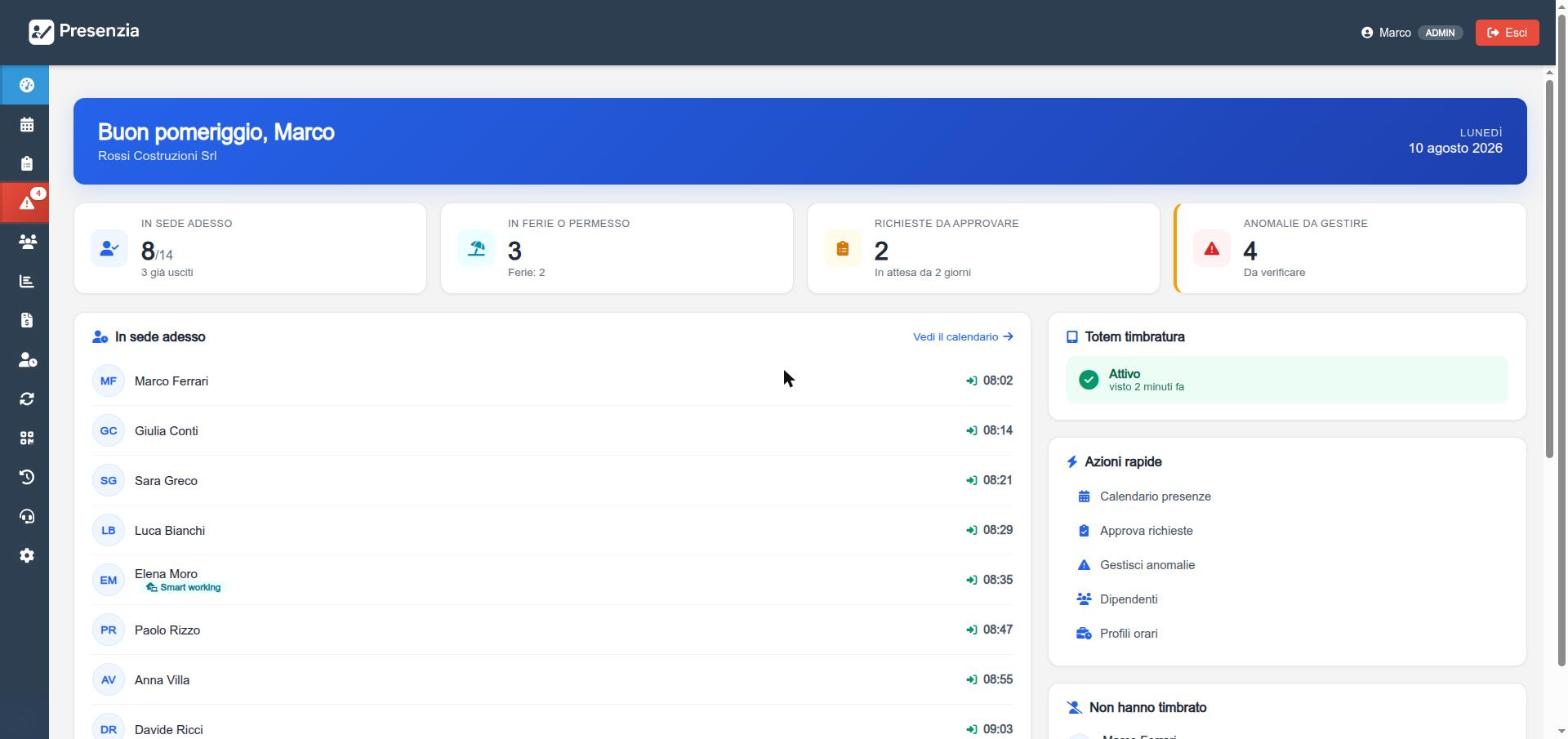Open the clipboard requests icon in sidebar
Screen dimensions: 1568x739
[26, 163]
